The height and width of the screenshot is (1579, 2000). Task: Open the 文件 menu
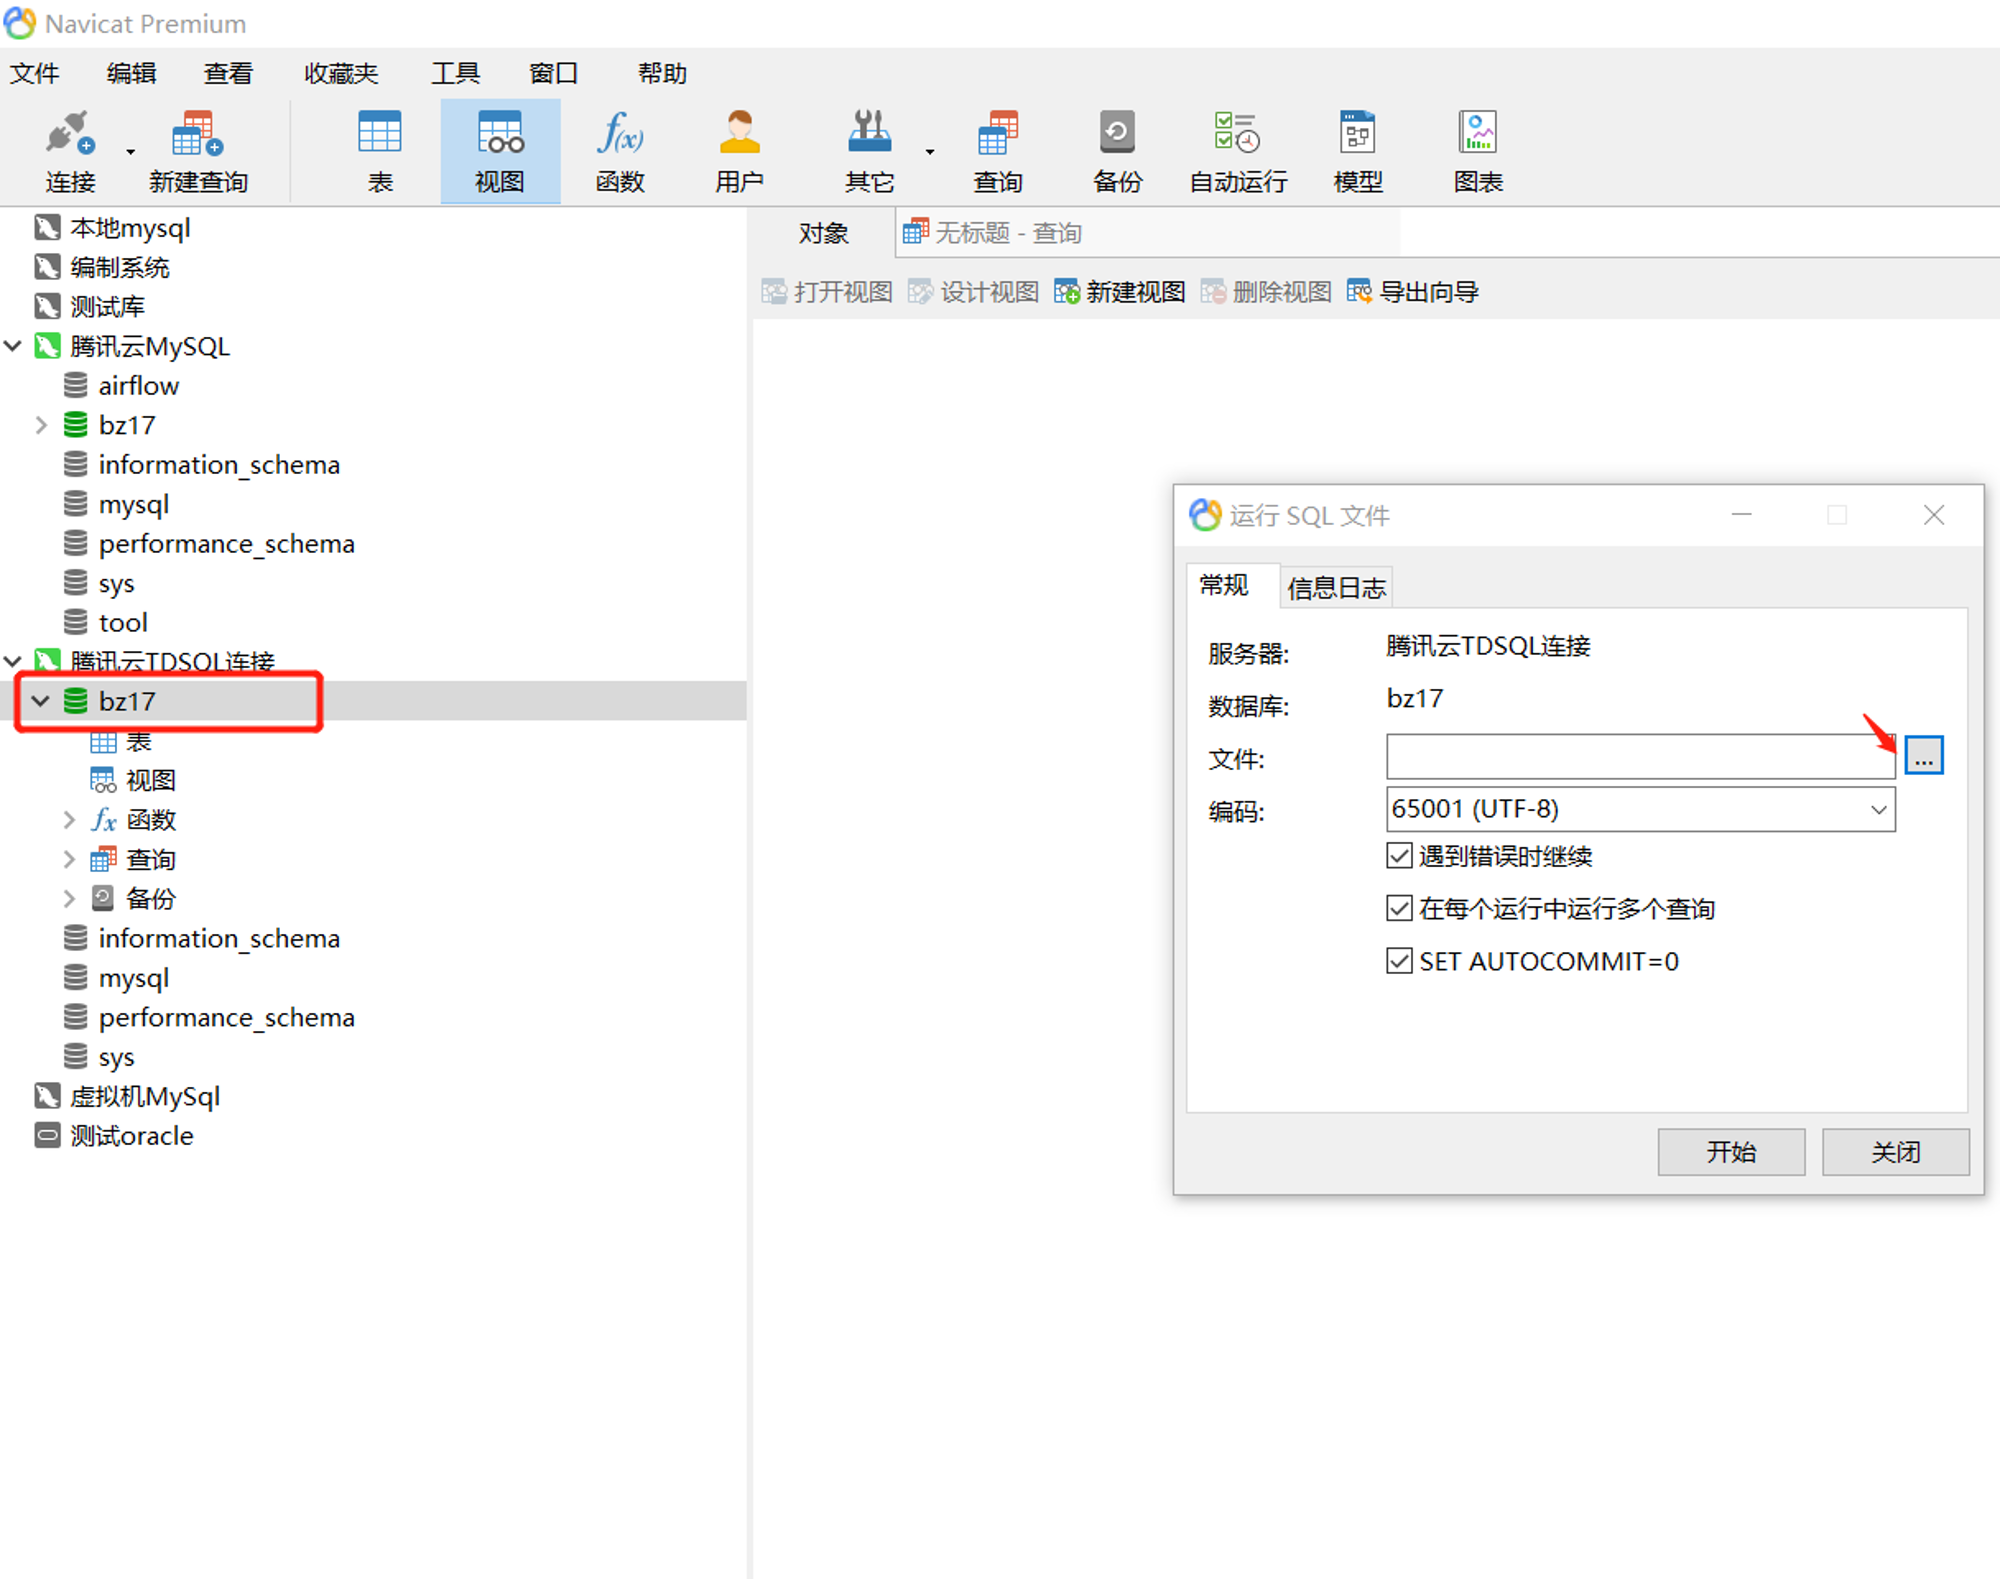[34, 73]
